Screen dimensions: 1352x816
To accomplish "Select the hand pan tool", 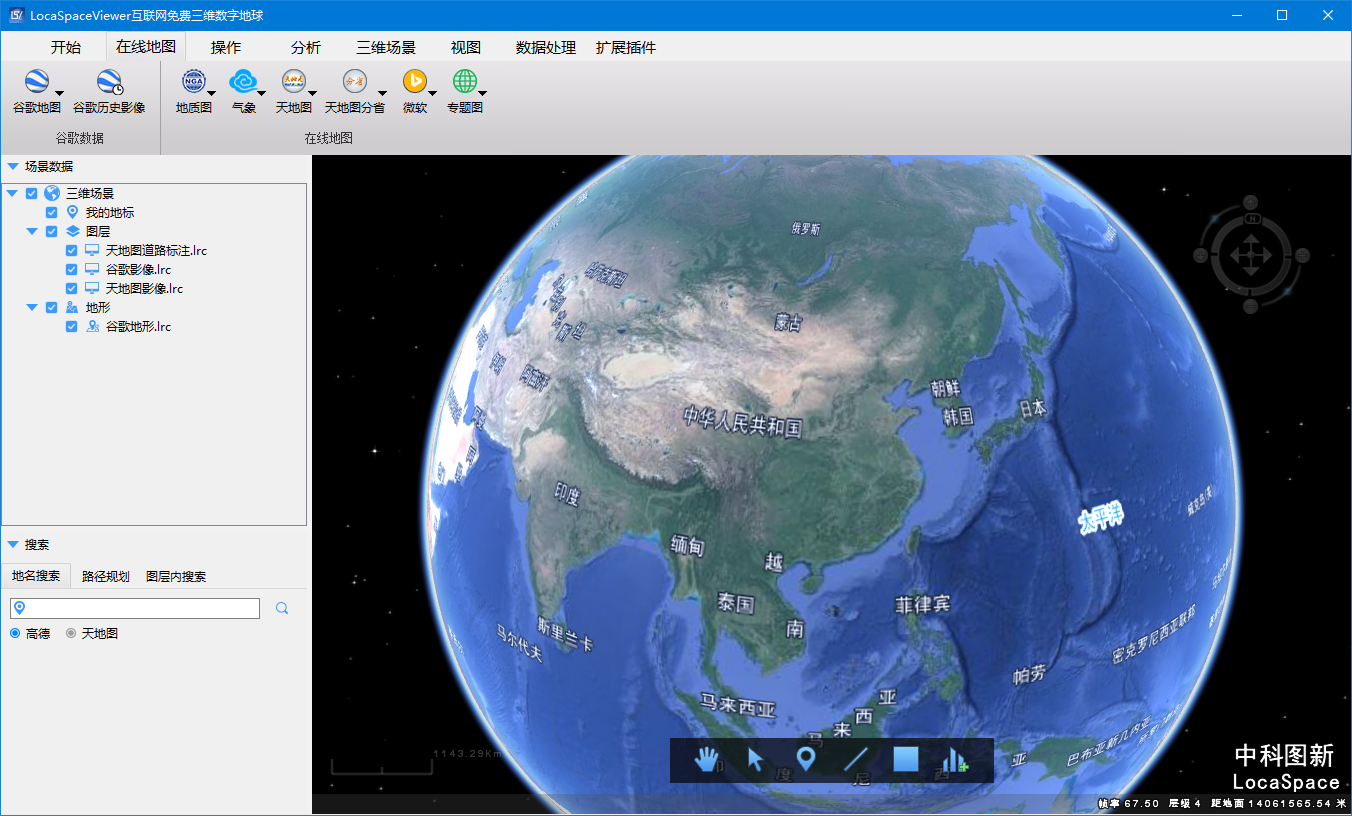I will coord(707,760).
